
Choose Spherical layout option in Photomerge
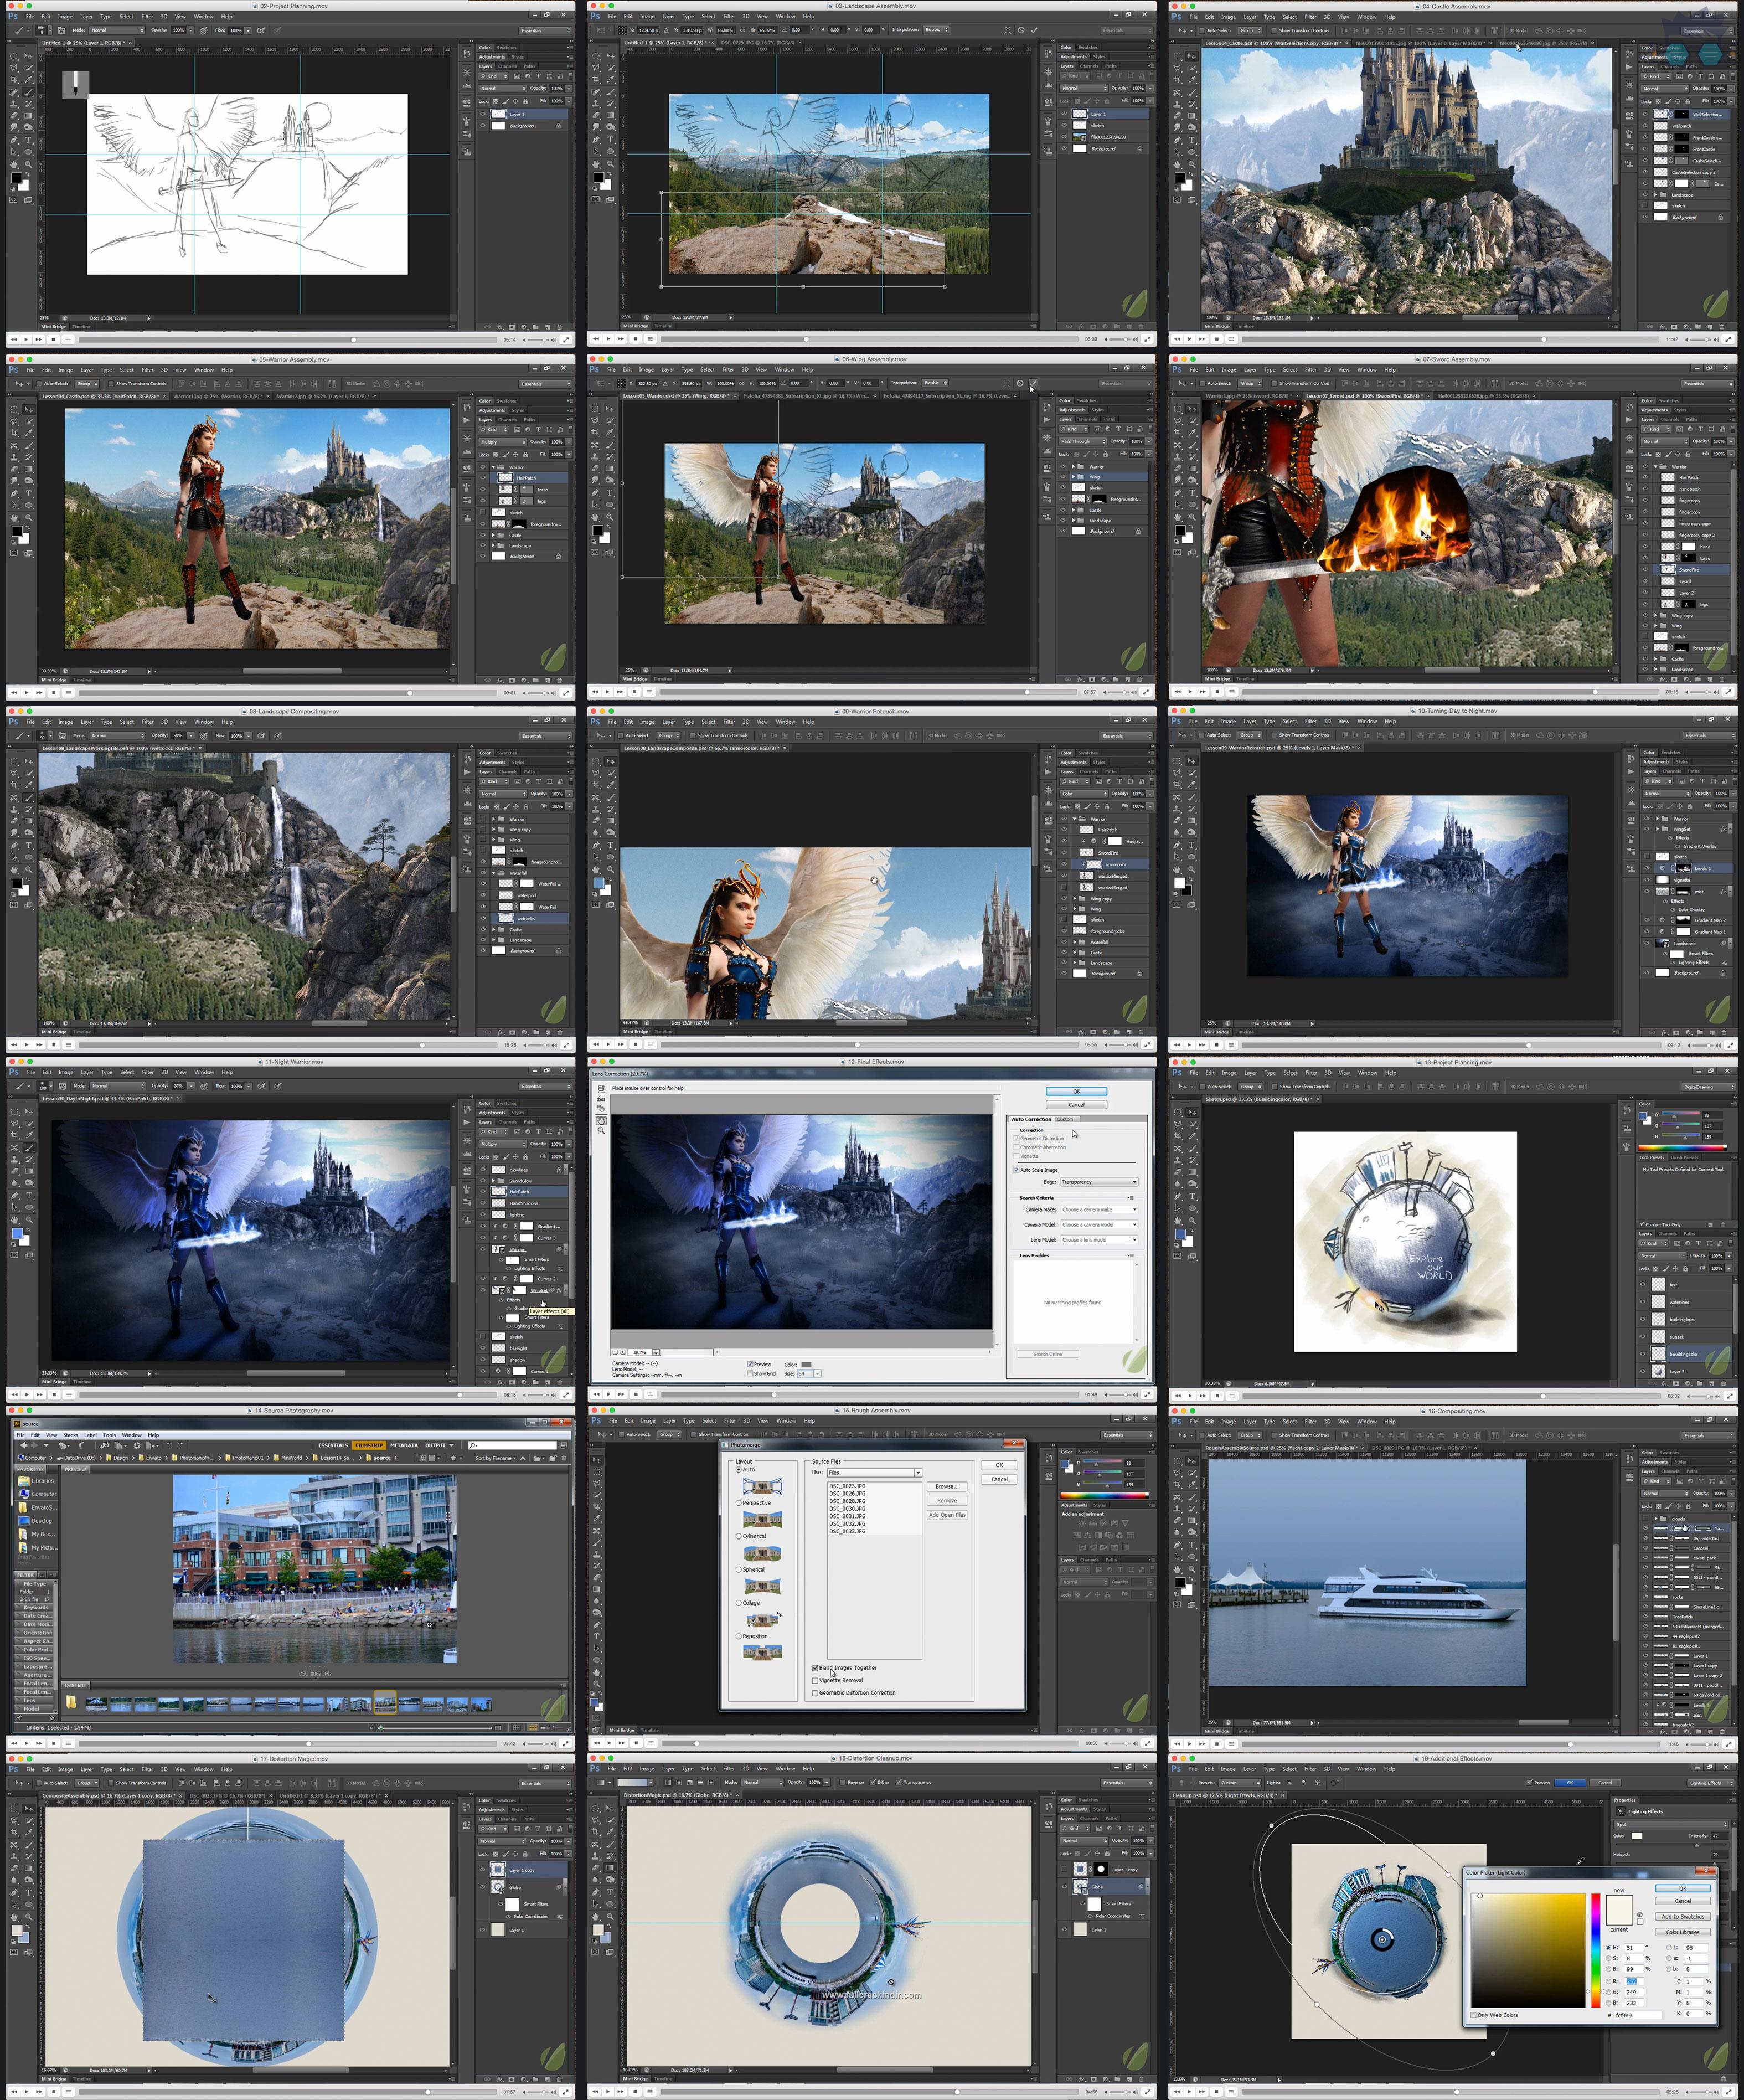coord(739,1570)
